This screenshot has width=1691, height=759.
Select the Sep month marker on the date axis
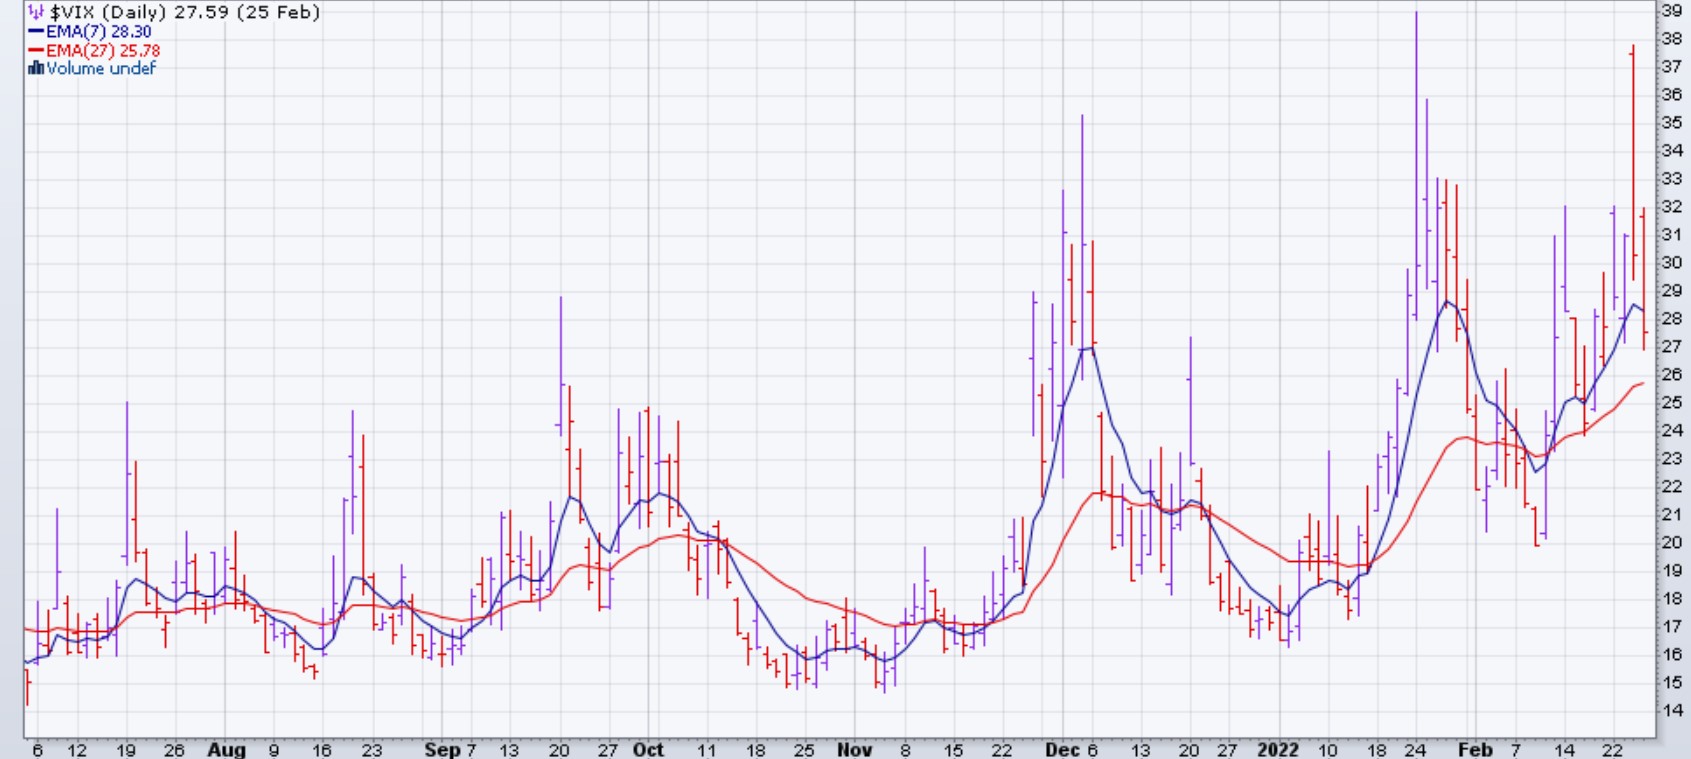pyautogui.click(x=441, y=749)
